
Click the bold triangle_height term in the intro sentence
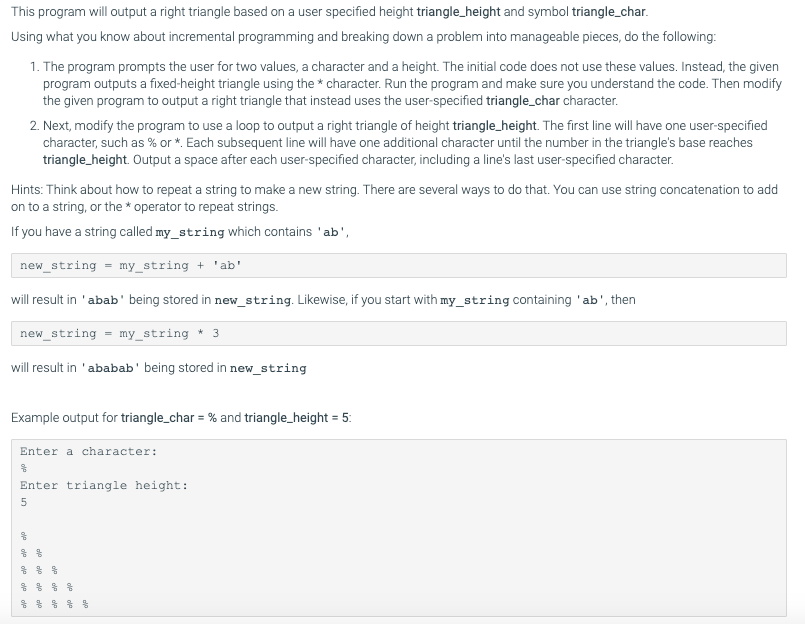click(x=458, y=12)
